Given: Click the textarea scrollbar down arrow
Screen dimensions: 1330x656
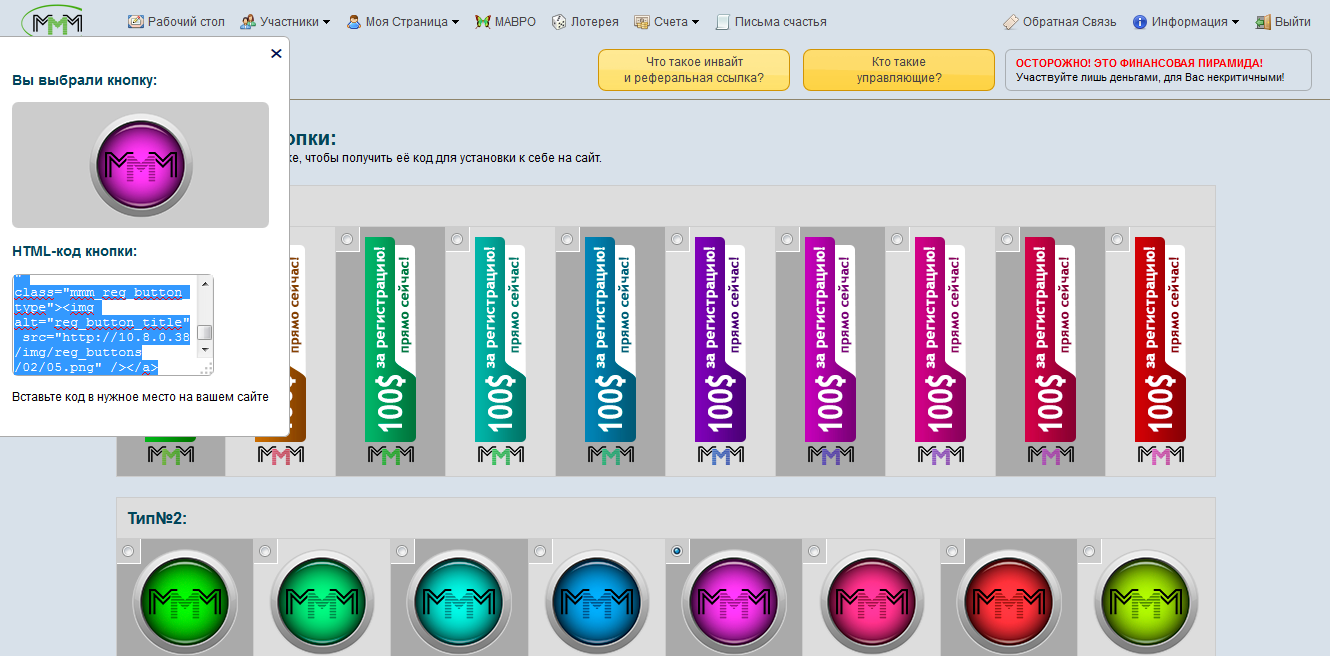Looking at the screenshot, I should tap(205, 350).
